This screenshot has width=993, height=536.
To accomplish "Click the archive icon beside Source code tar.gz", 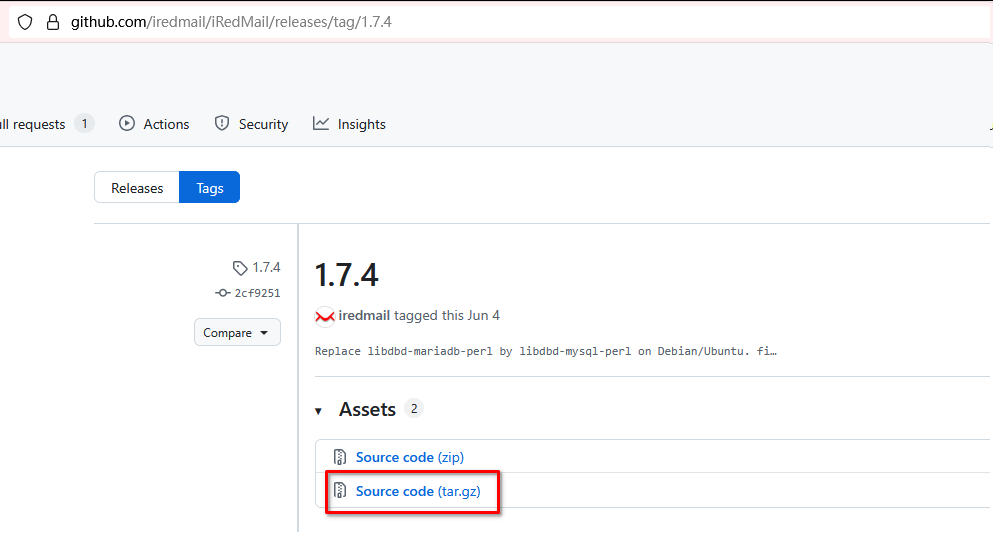I will [340, 491].
